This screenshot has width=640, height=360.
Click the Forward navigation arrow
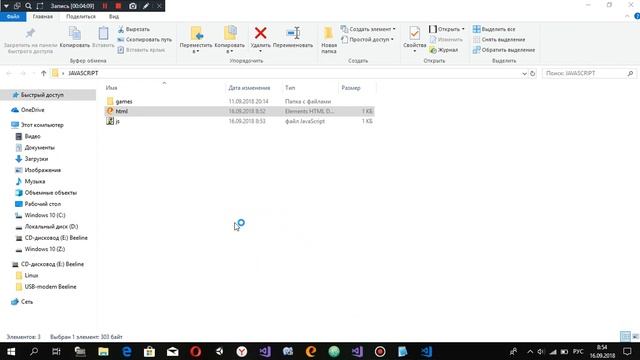click(23, 73)
